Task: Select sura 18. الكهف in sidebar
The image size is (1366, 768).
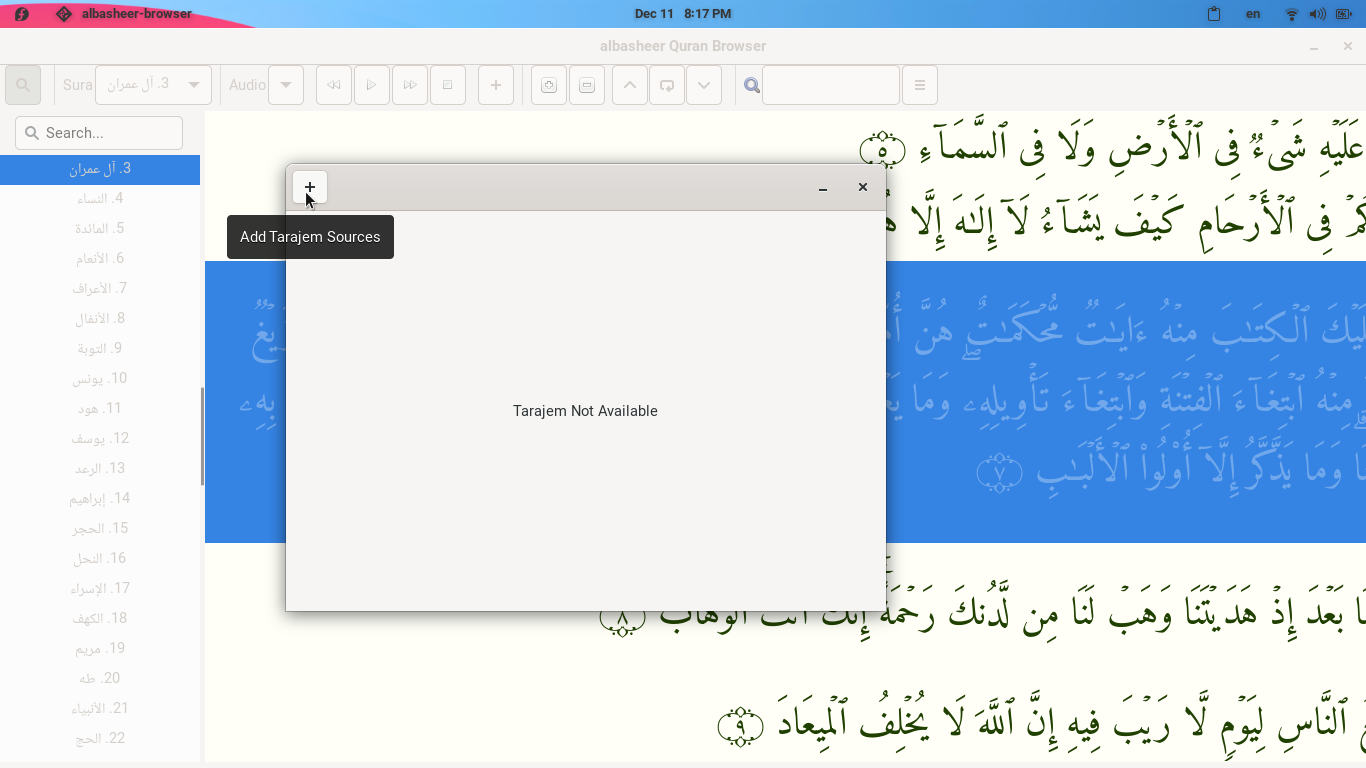Action: pyautogui.click(x=100, y=619)
